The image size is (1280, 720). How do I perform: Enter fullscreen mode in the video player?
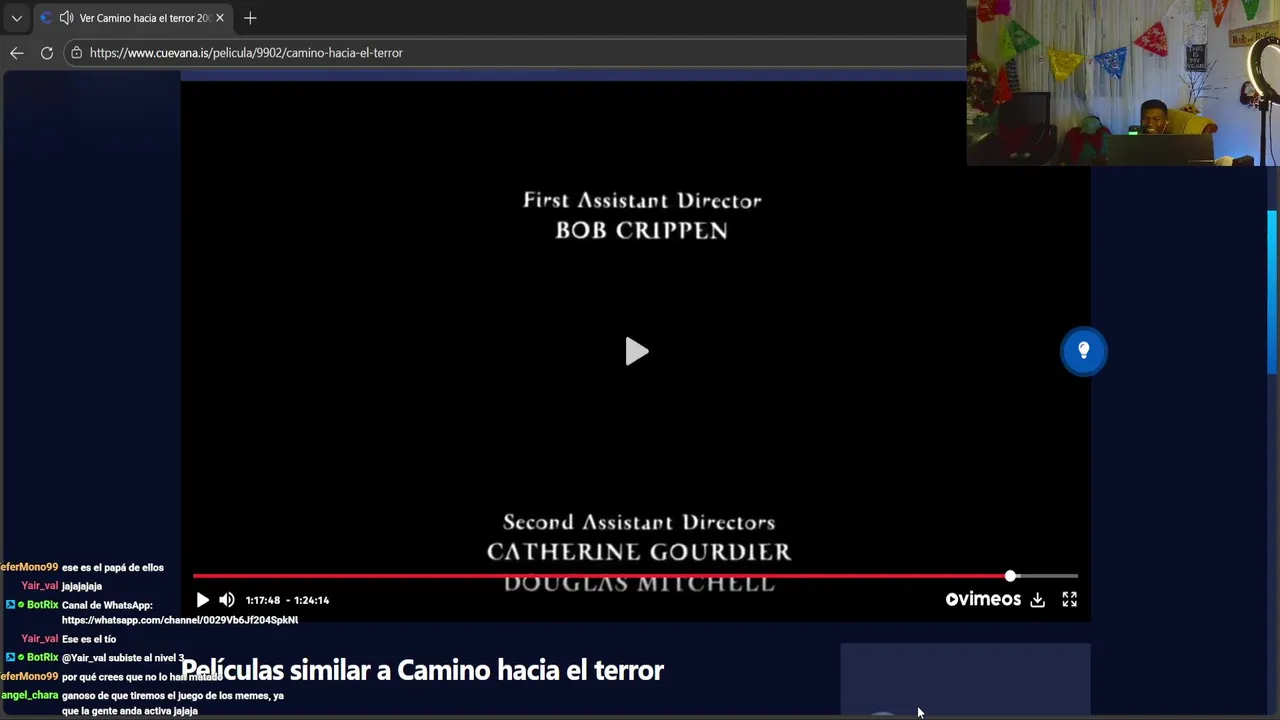point(1069,600)
